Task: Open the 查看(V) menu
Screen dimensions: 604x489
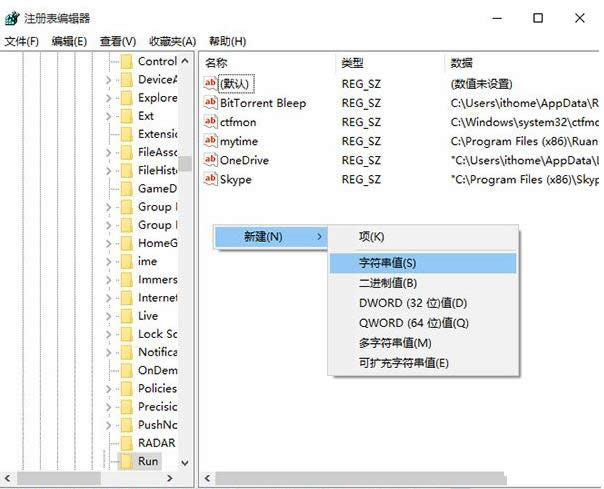Action: pos(118,41)
